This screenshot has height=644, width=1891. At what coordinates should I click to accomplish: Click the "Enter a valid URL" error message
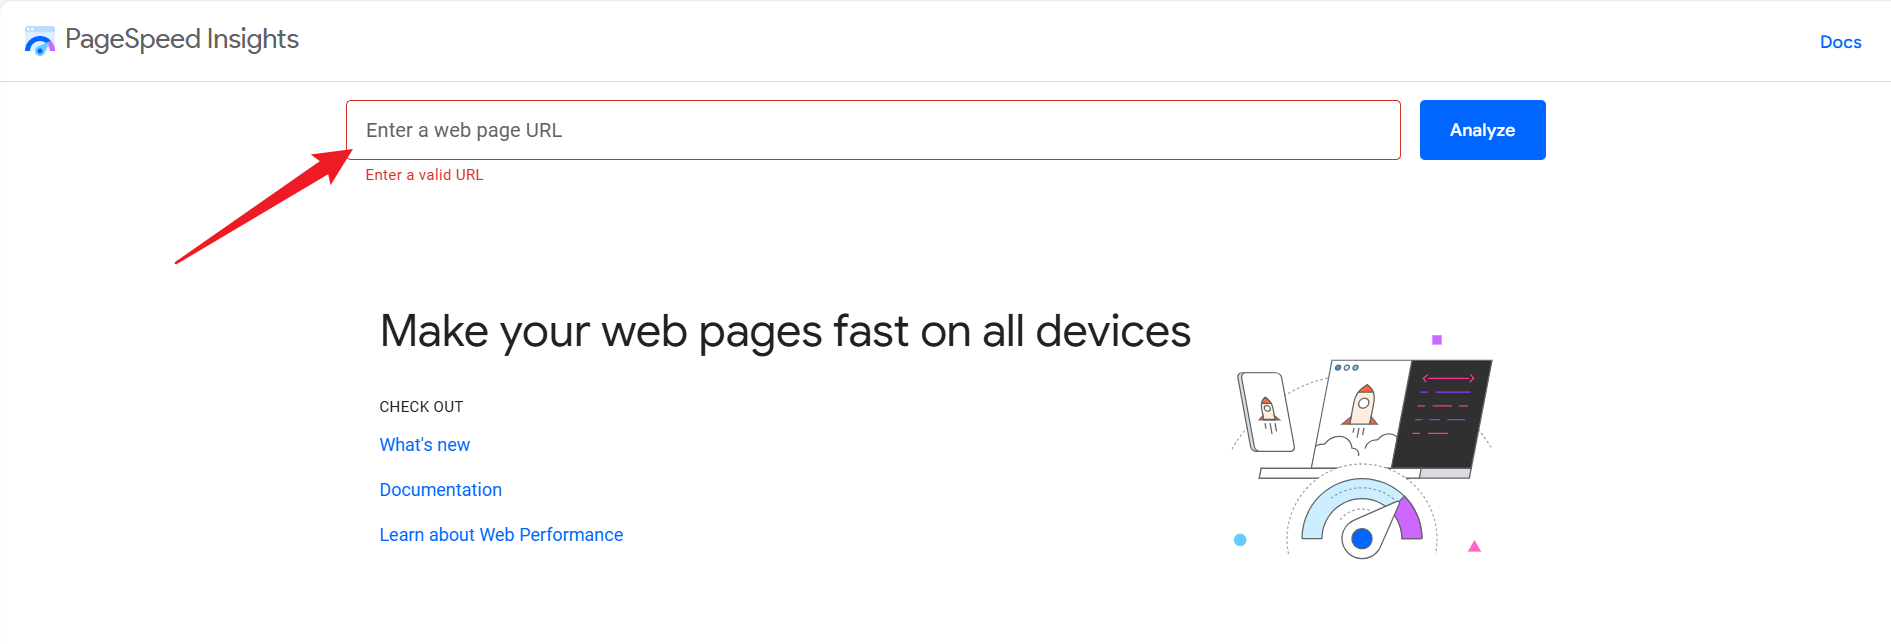click(x=424, y=174)
